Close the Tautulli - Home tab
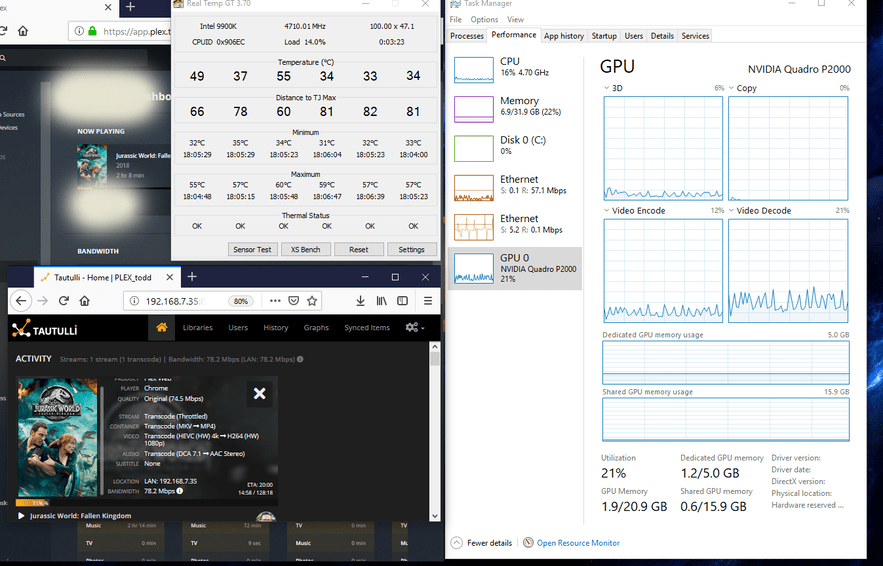The width and height of the screenshot is (883, 566). [x=170, y=277]
